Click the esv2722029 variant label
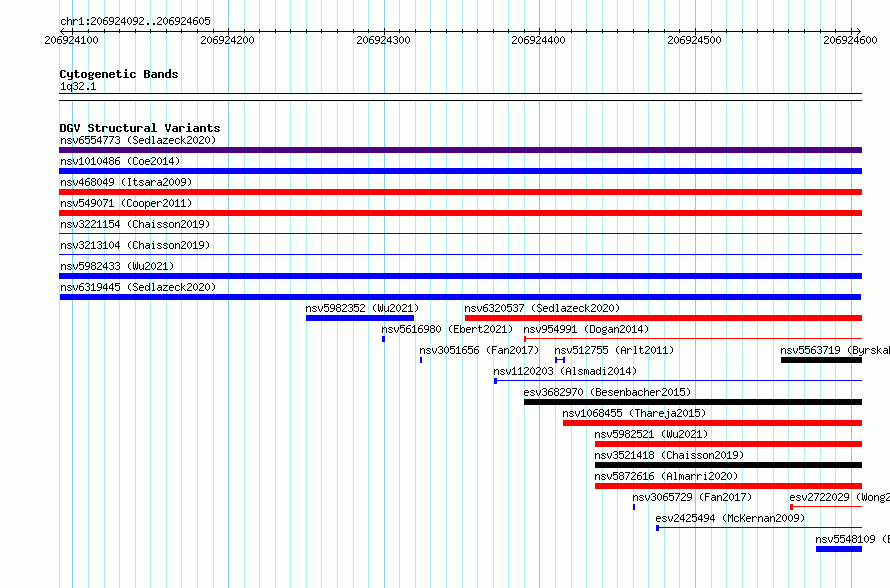 [839, 497]
